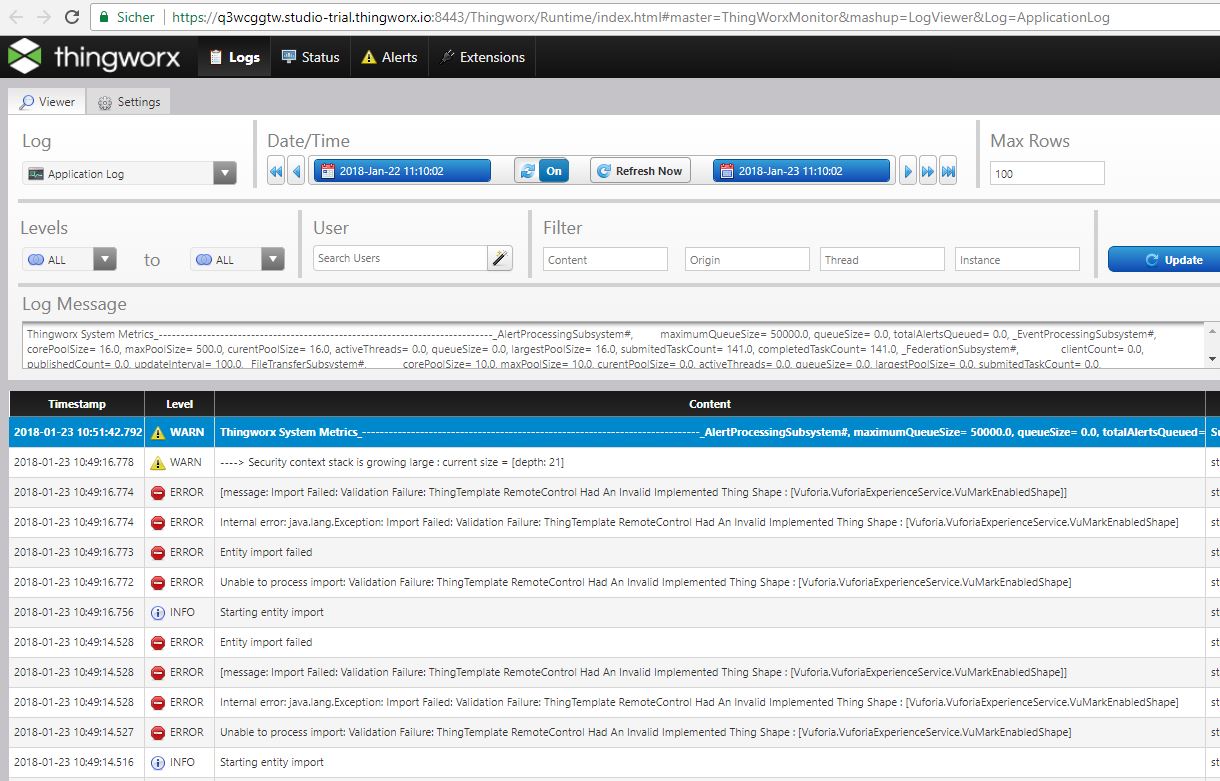
Task: Click the Search Users field
Action: [400, 258]
